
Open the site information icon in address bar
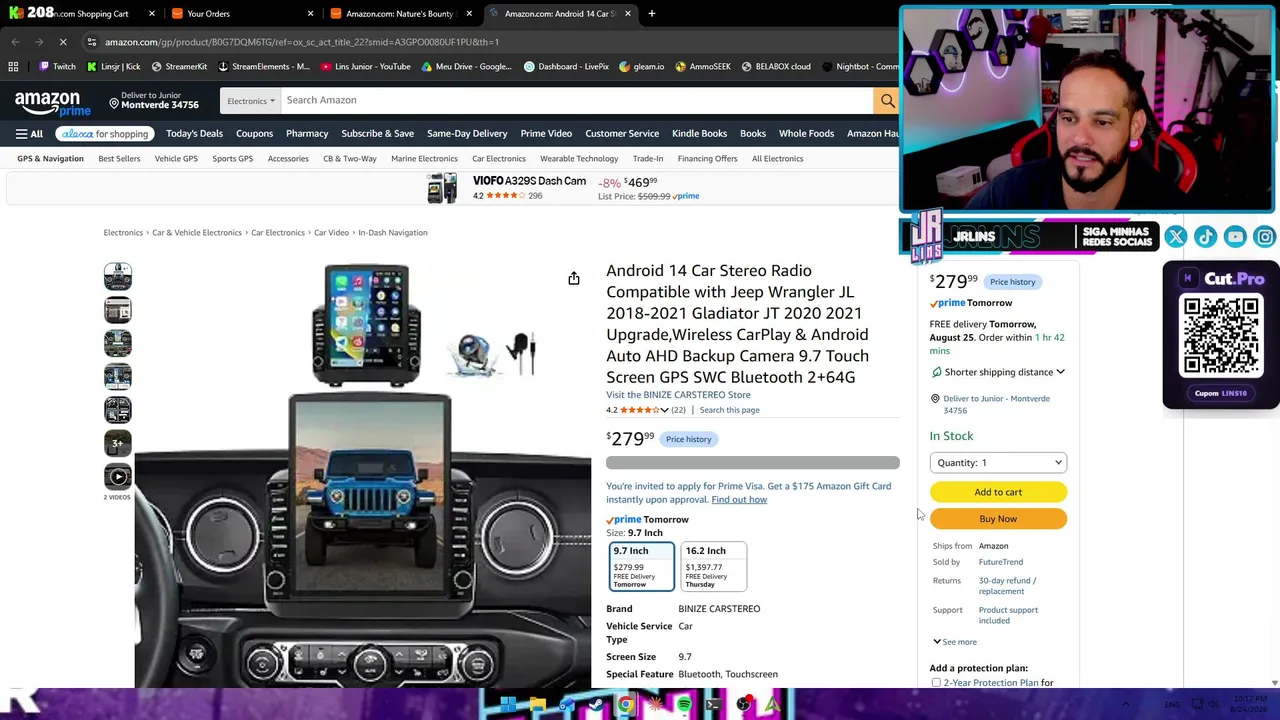[91, 42]
